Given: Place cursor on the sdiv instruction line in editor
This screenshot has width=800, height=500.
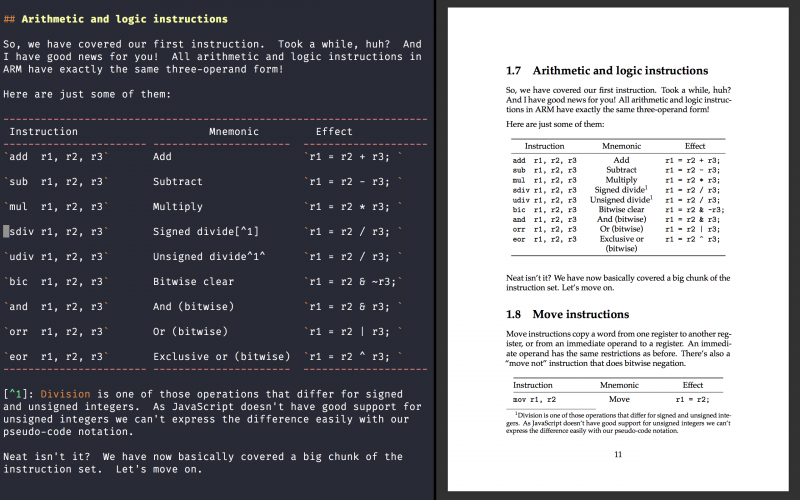Looking at the screenshot, I should point(56,232).
